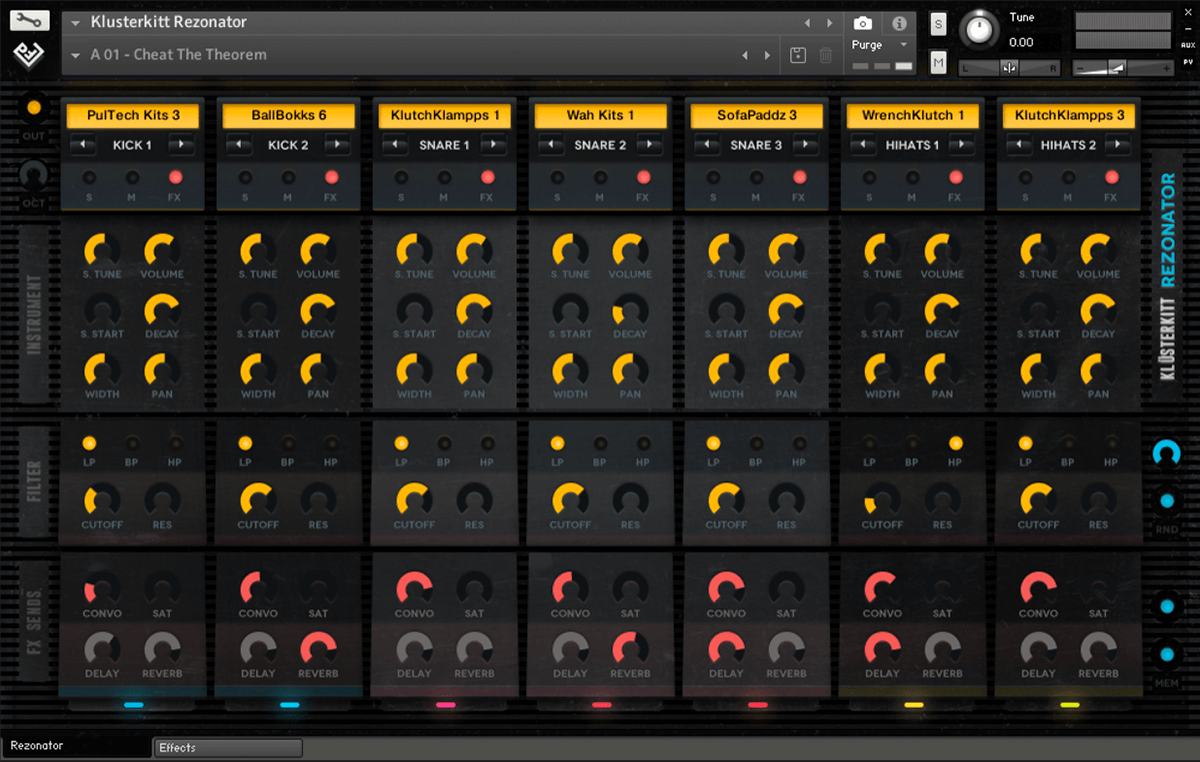Save the current snapshot with disk icon

coord(797,56)
